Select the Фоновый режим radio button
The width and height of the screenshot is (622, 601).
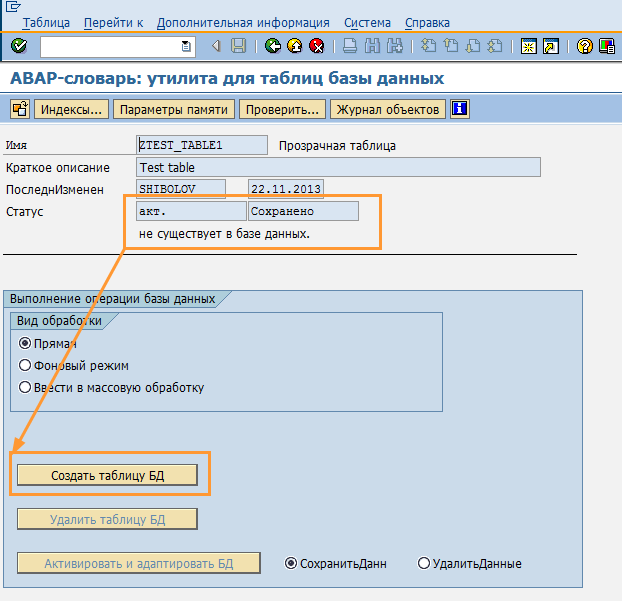(x=26, y=365)
